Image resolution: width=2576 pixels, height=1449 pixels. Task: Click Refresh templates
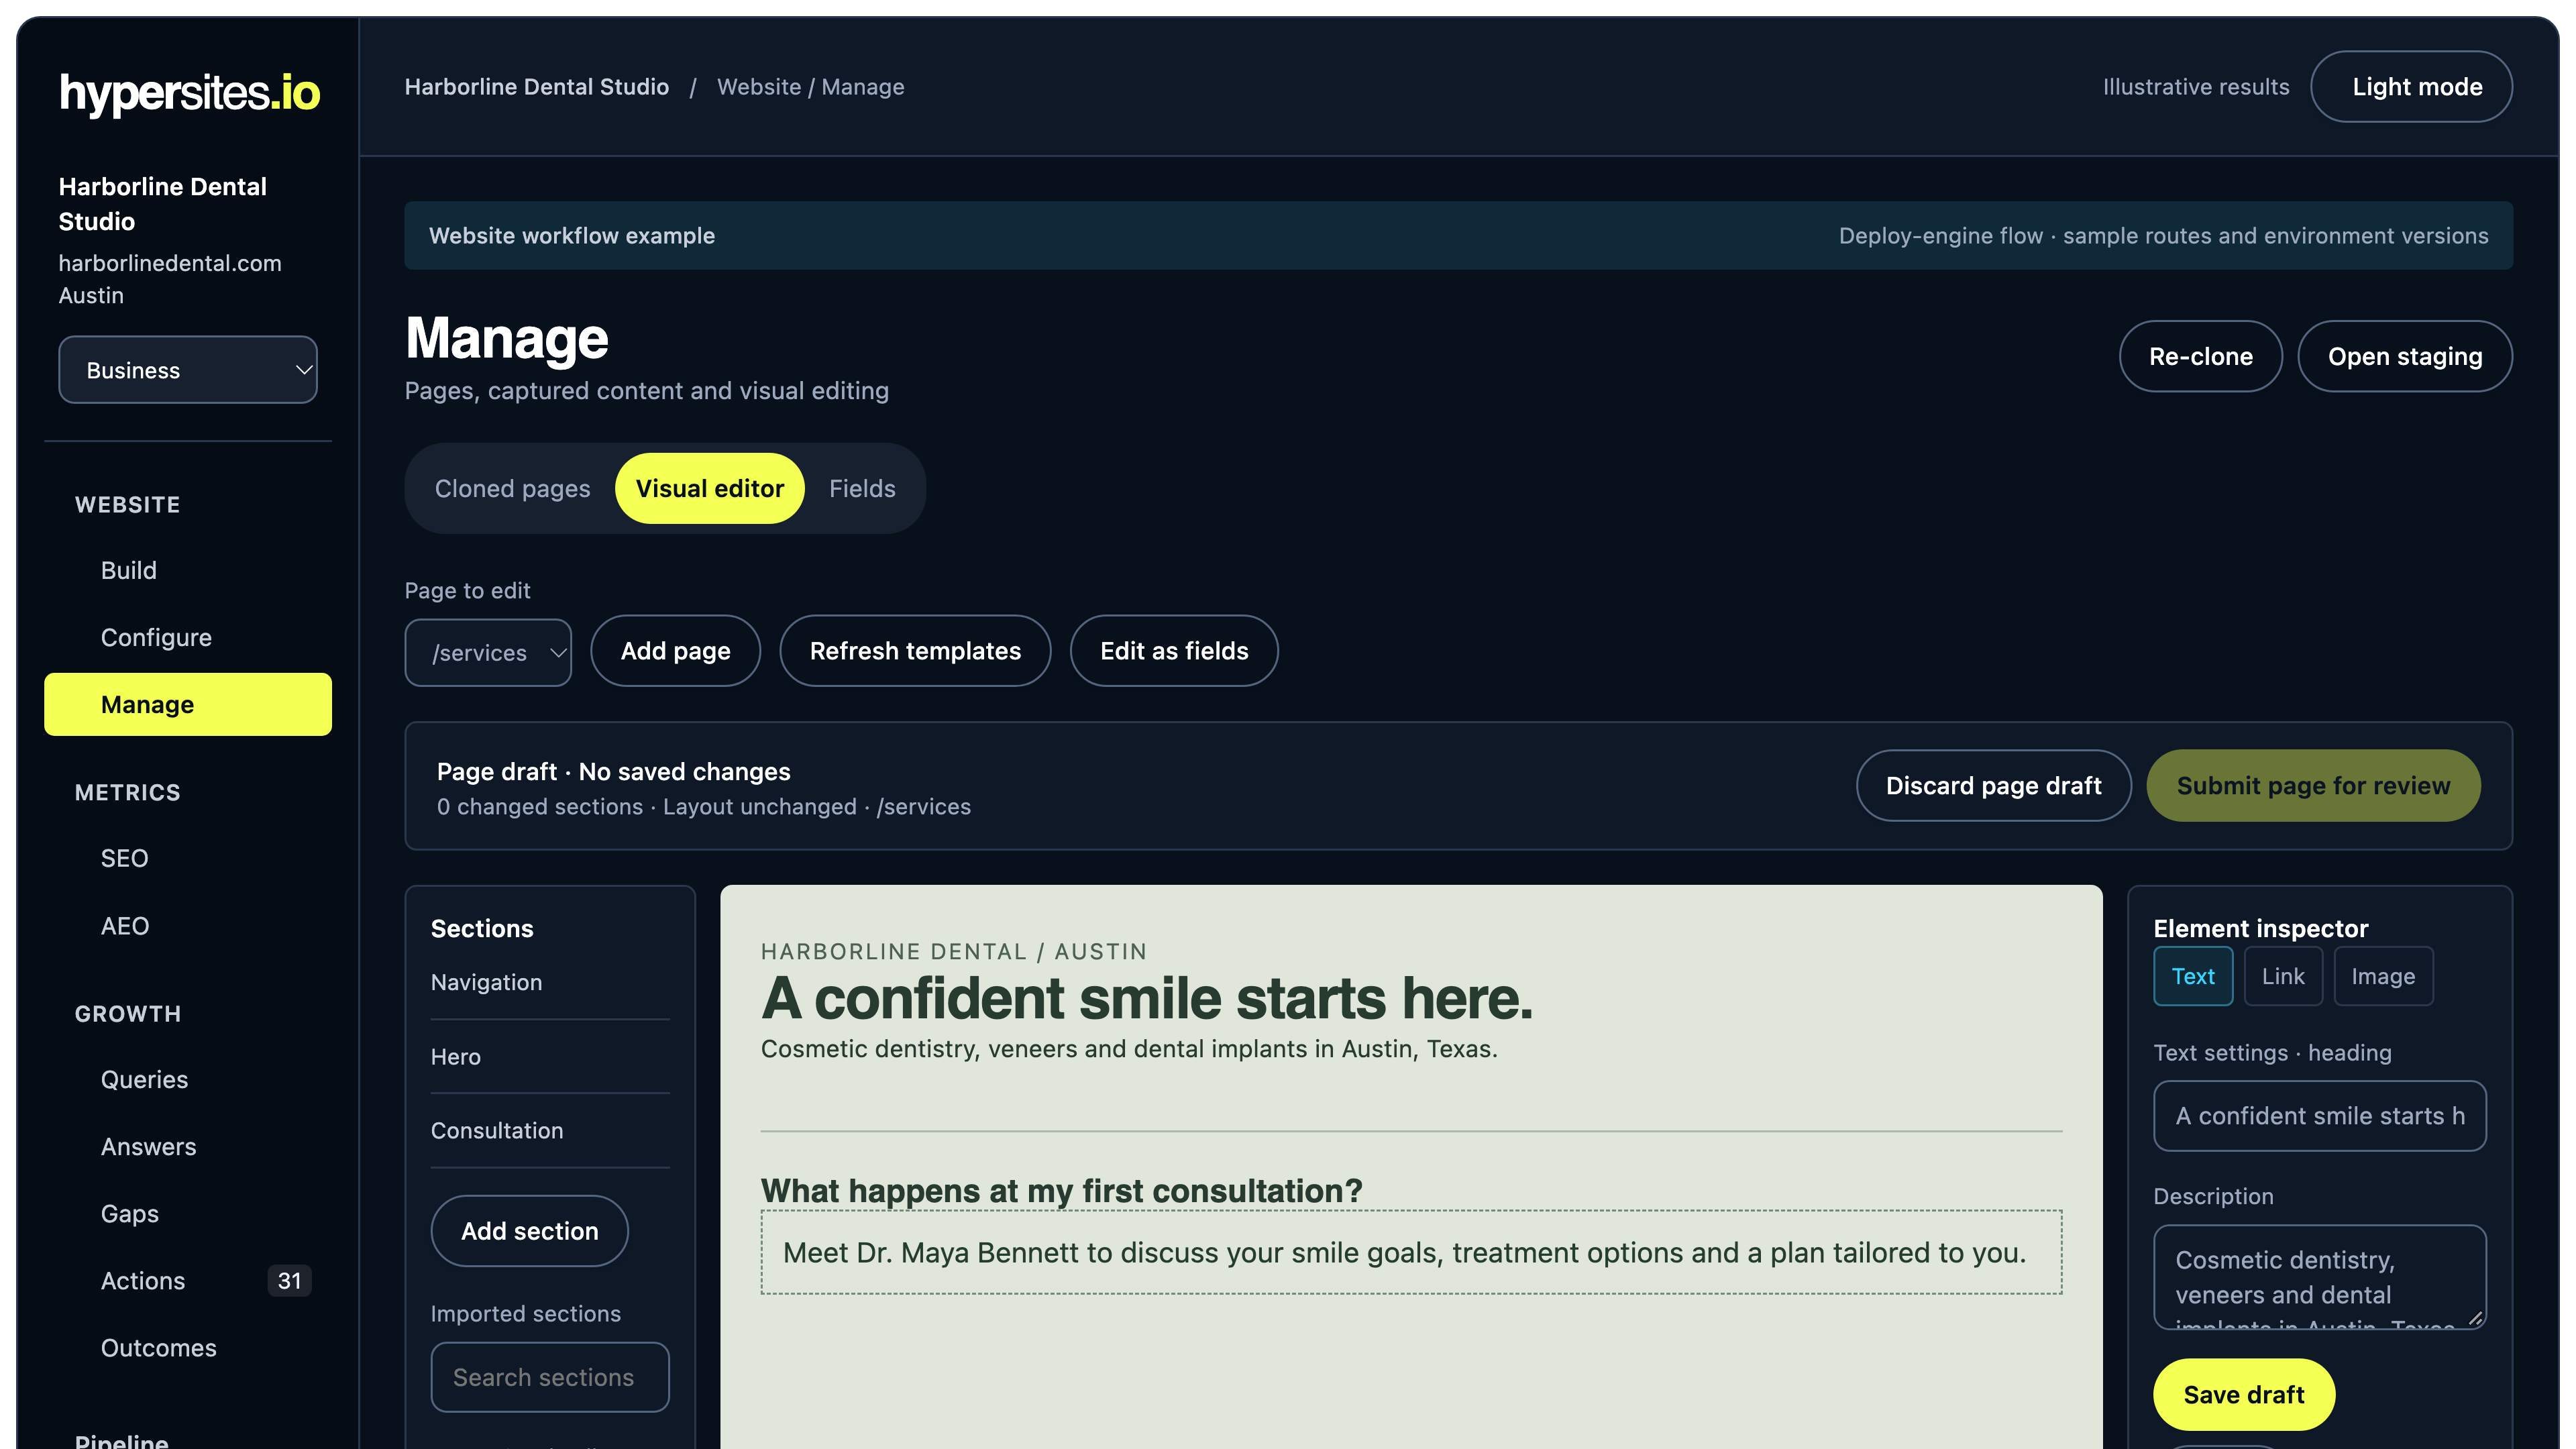point(915,651)
